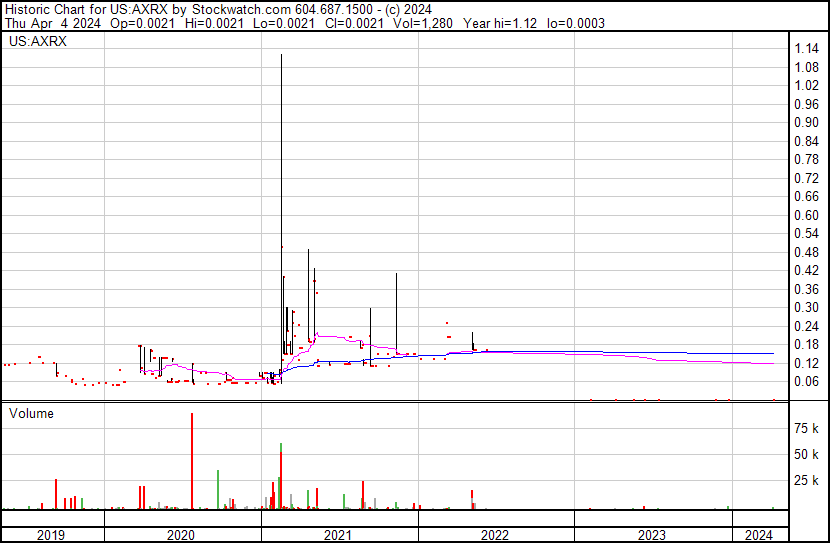Click the 0.48 price axis value
This screenshot has width=830, height=543.
807,252
